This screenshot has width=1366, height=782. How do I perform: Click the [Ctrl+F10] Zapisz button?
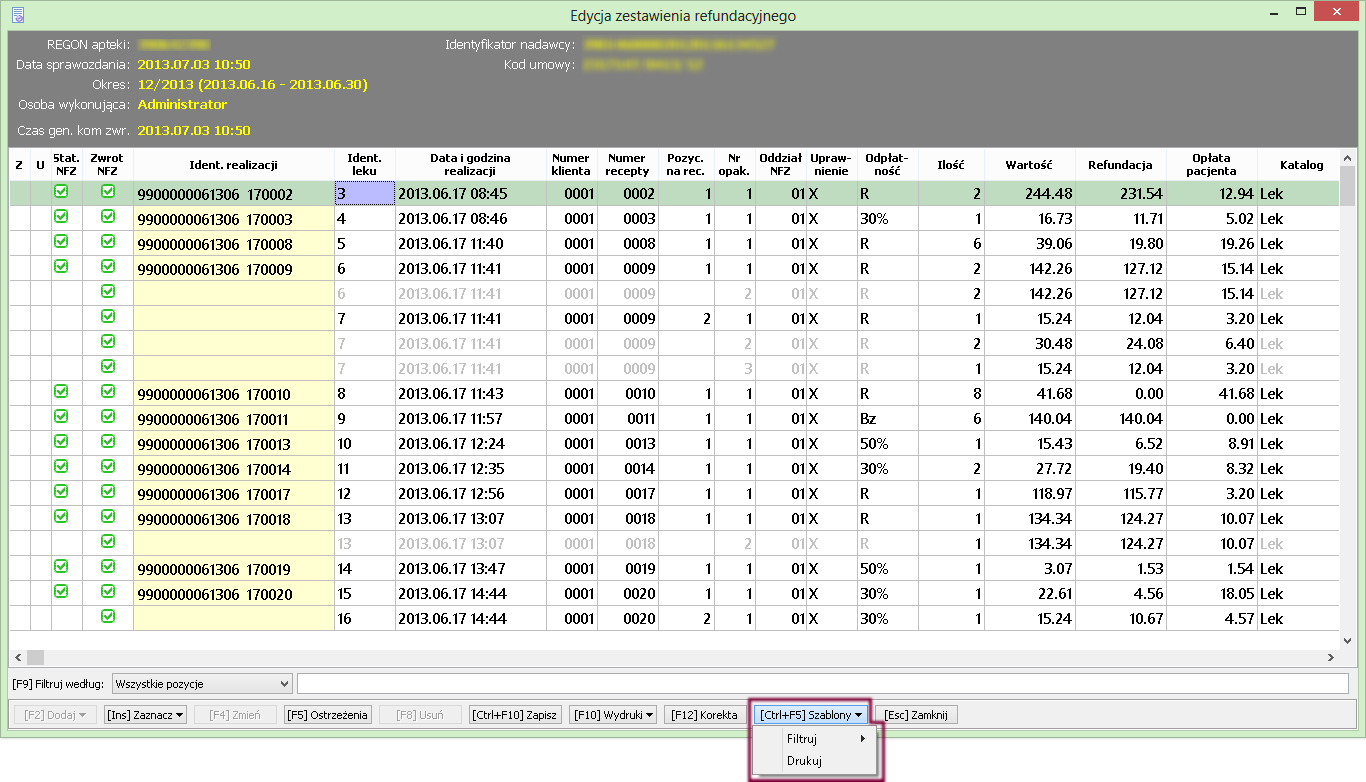pos(515,715)
